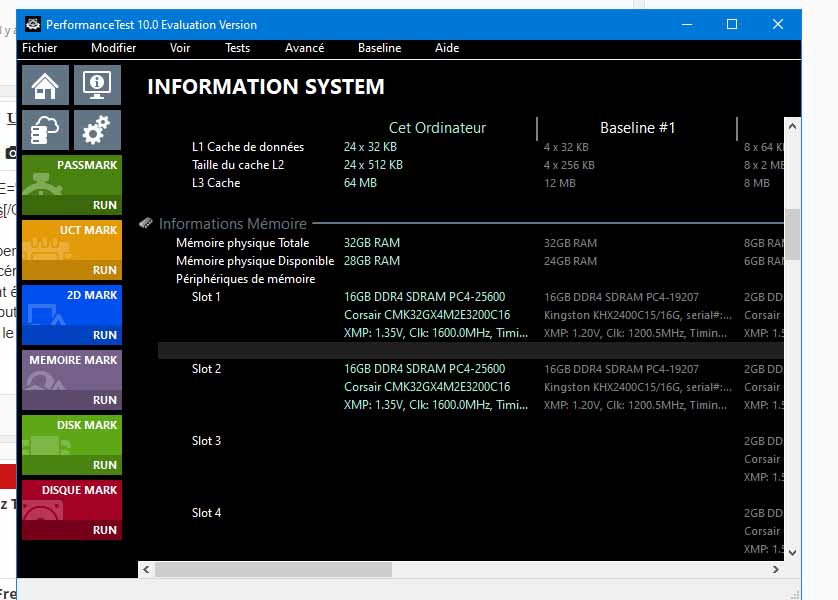Open the settings gears icon

(97, 131)
